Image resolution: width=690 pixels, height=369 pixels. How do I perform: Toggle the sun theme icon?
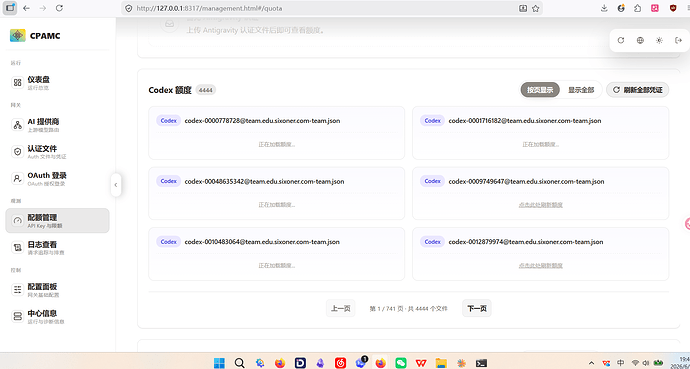(659, 40)
